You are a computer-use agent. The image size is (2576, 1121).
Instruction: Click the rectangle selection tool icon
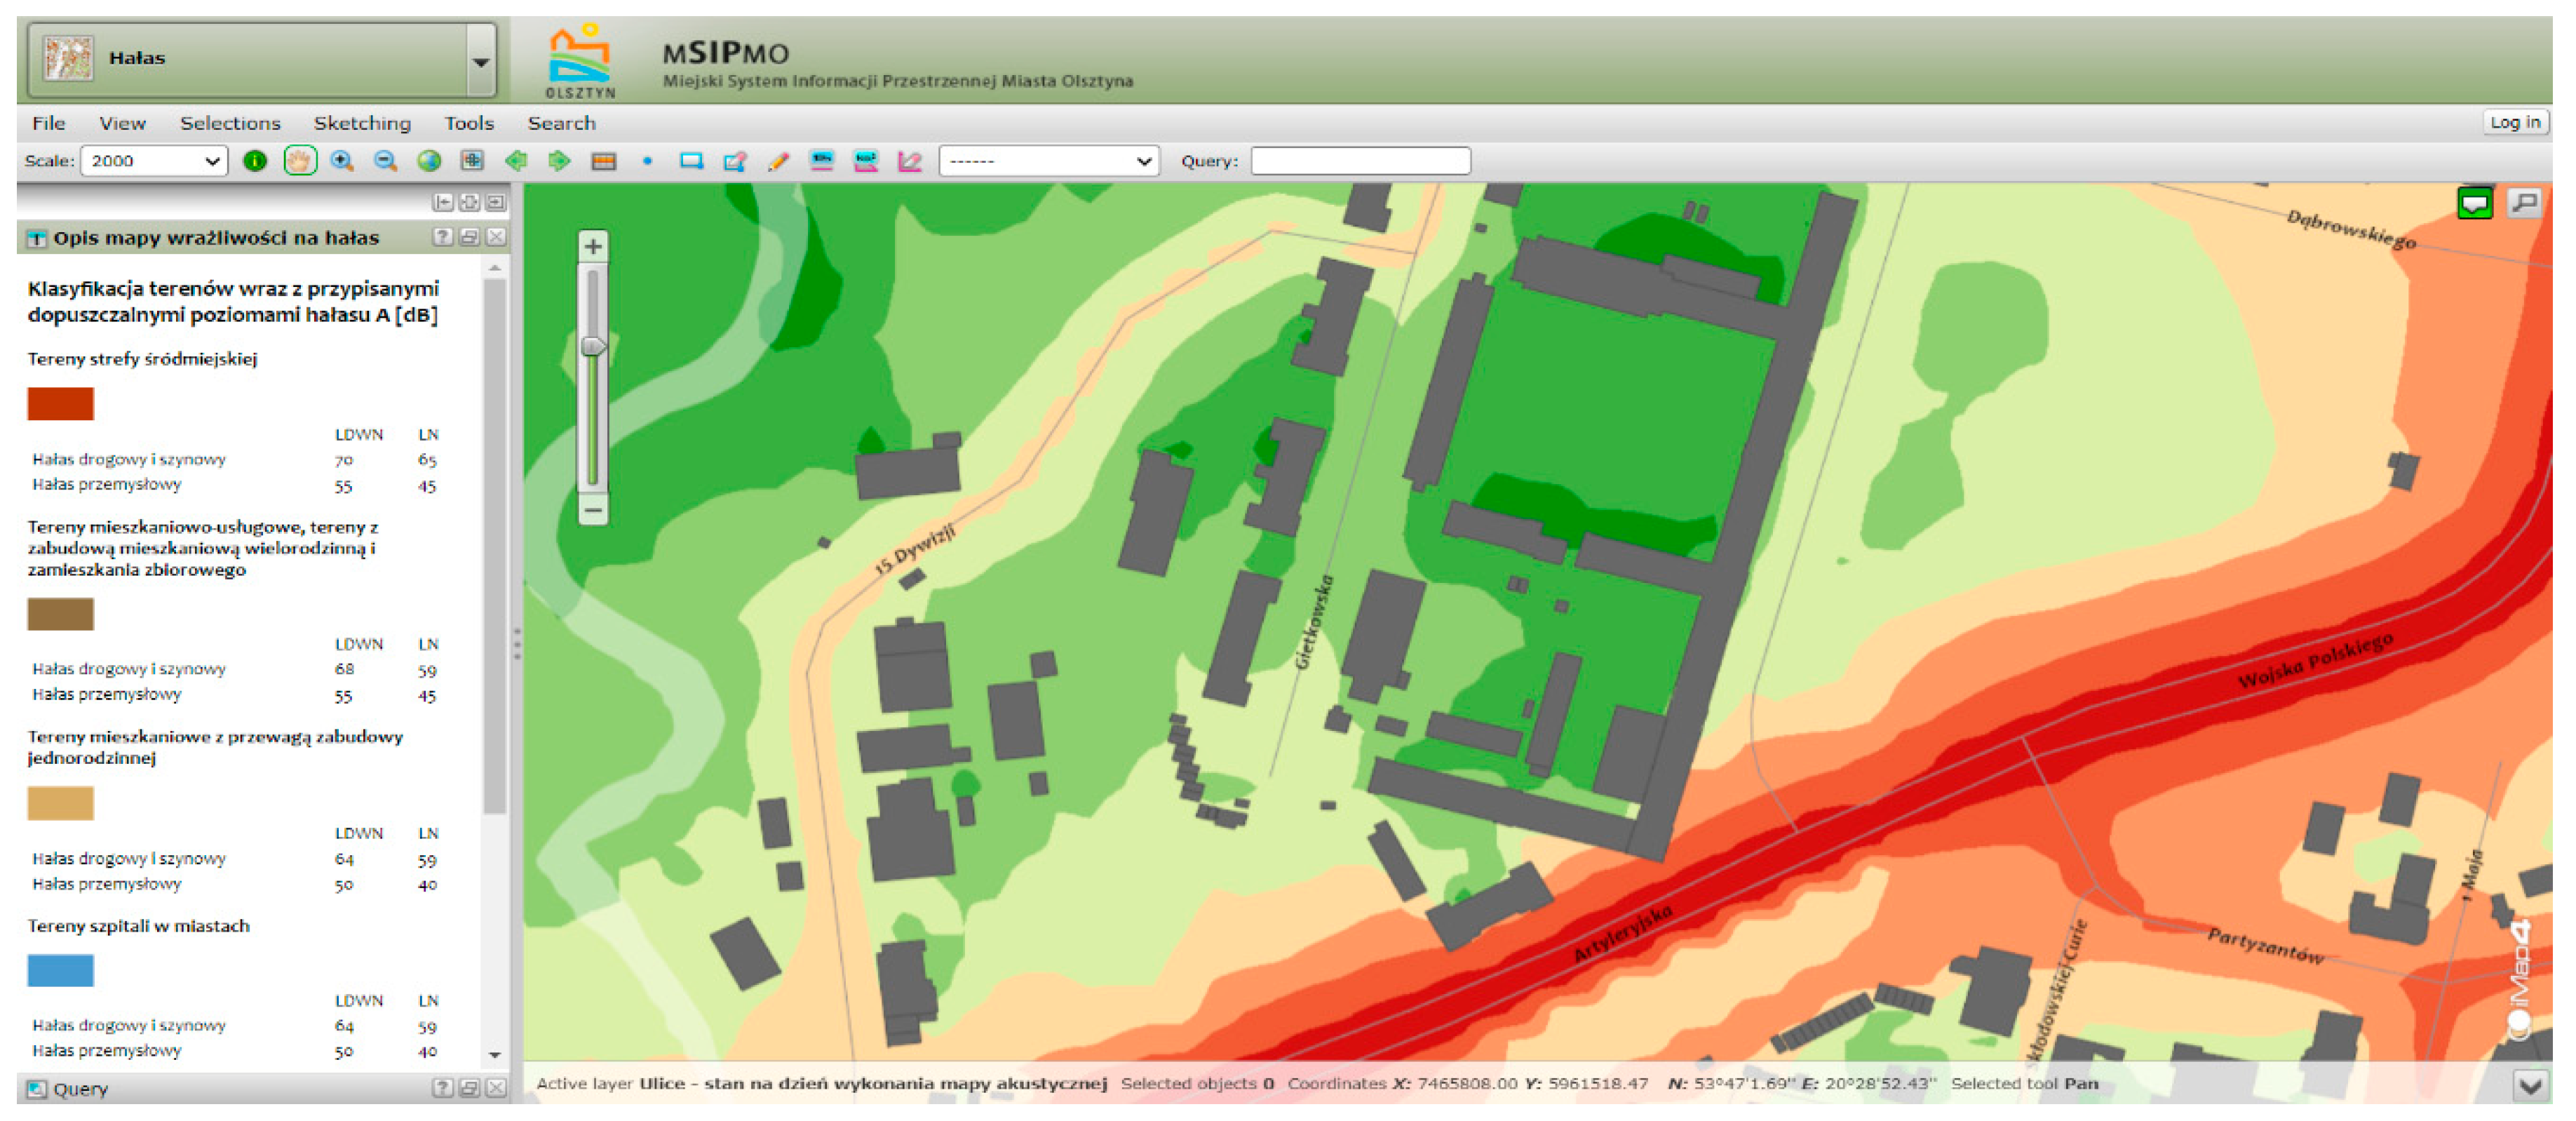(x=691, y=161)
